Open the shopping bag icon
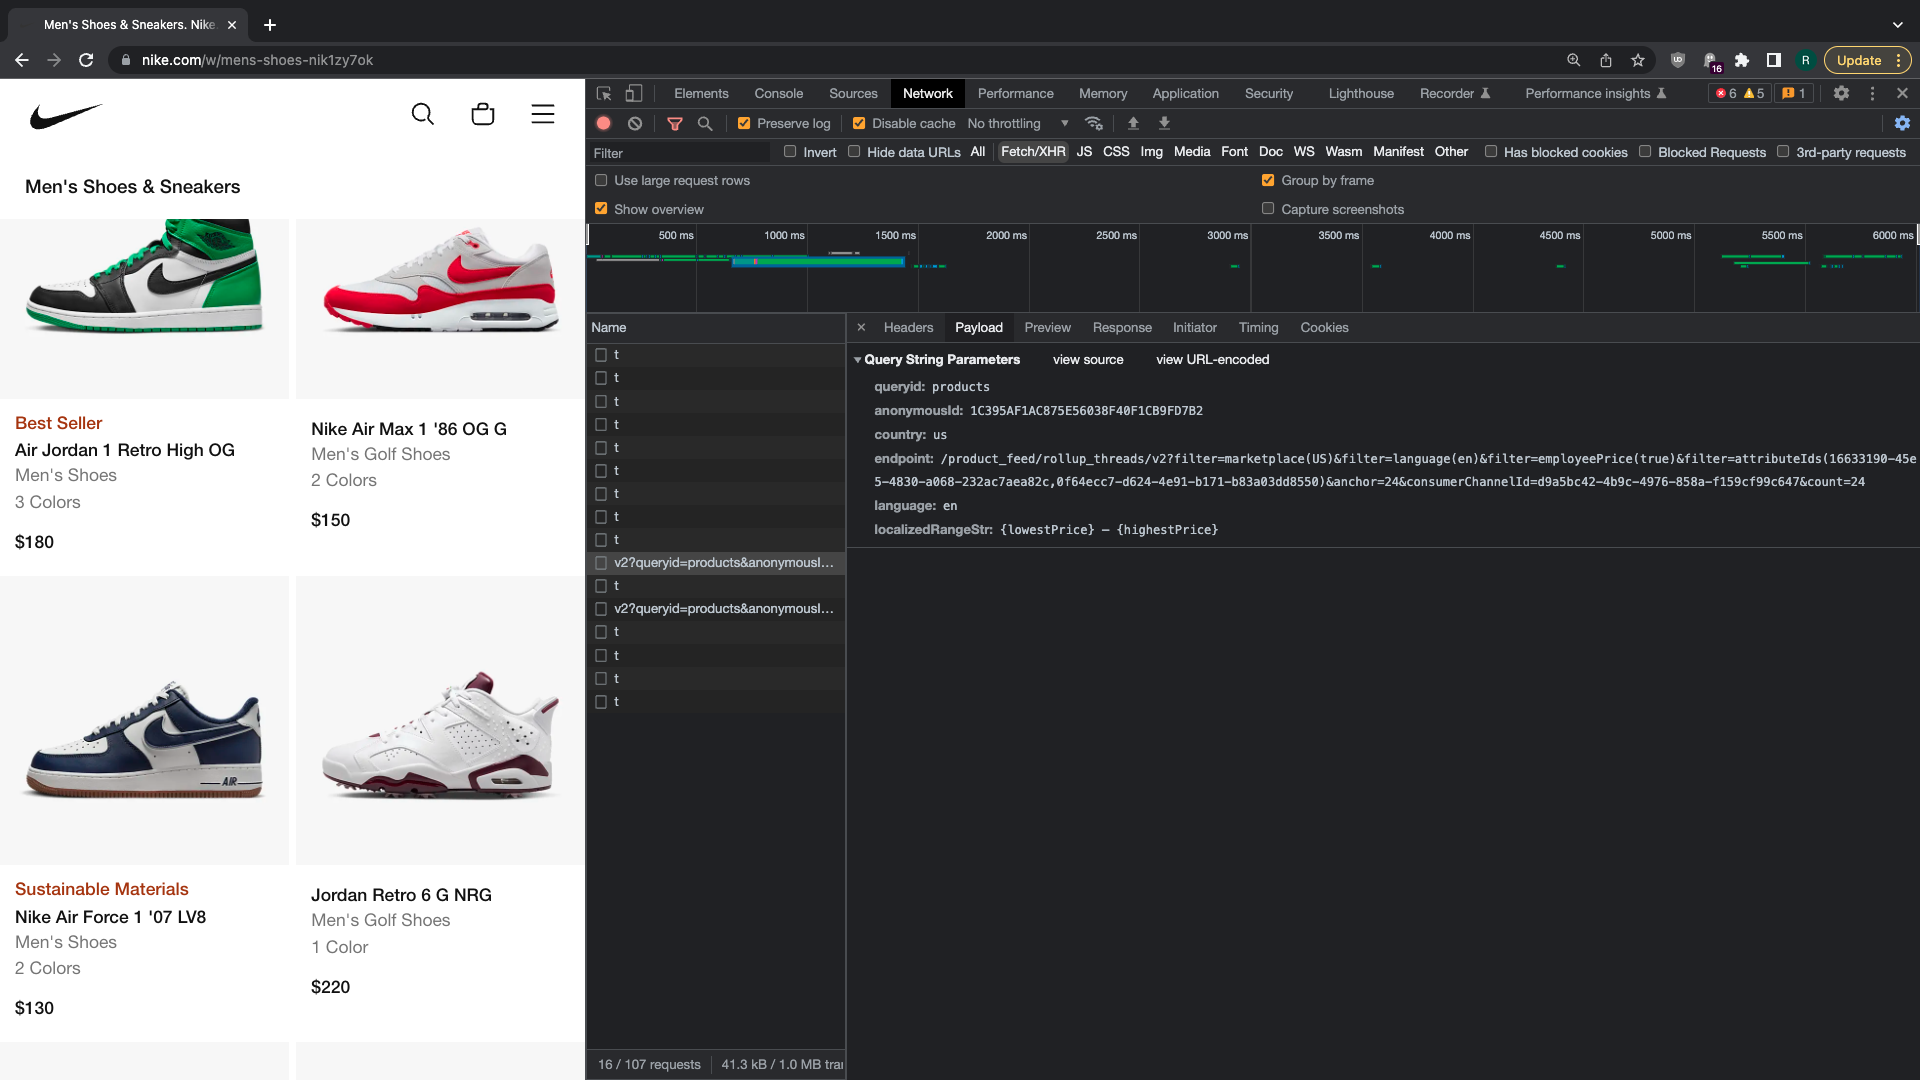Viewport: 1920px width, 1080px height. (x=483, y=114)
